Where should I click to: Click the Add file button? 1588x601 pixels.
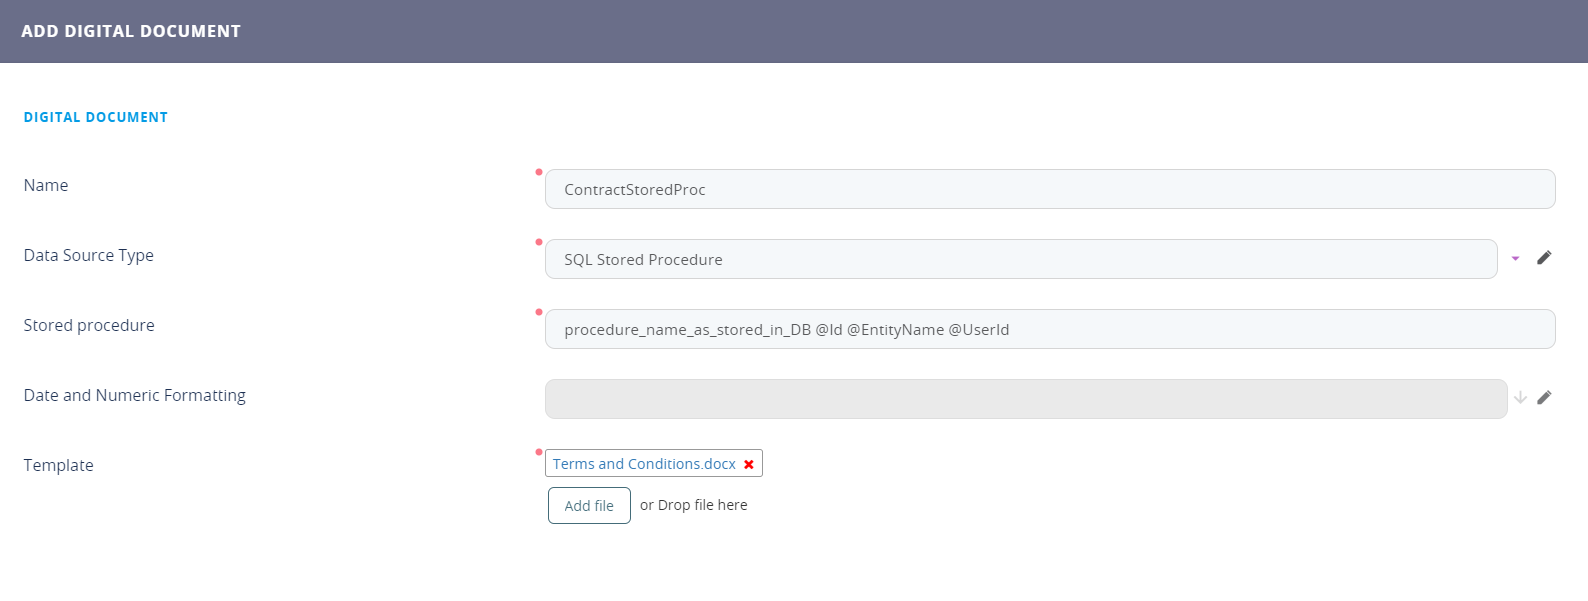click(589, 506)
